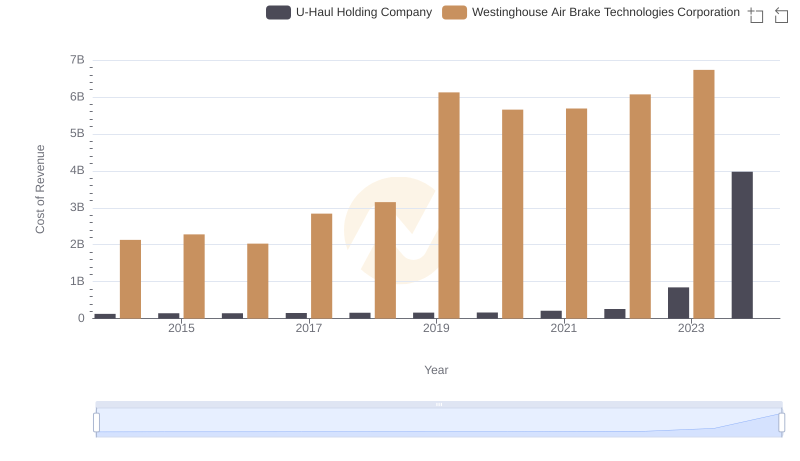Image resolution: width=800 pixels, height=461 pixels.
Task: Click the 2019 Westinghouse orange bar
Action: (449, 206)
